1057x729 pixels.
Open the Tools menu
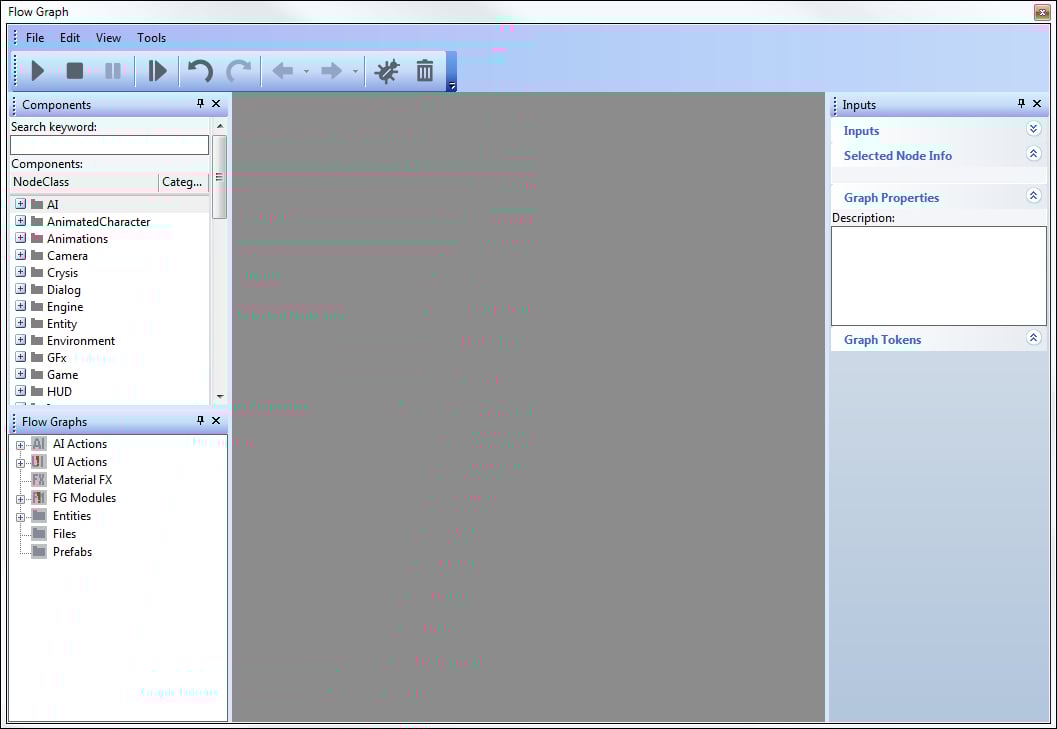pyautogui.click(x=152, y=38)
